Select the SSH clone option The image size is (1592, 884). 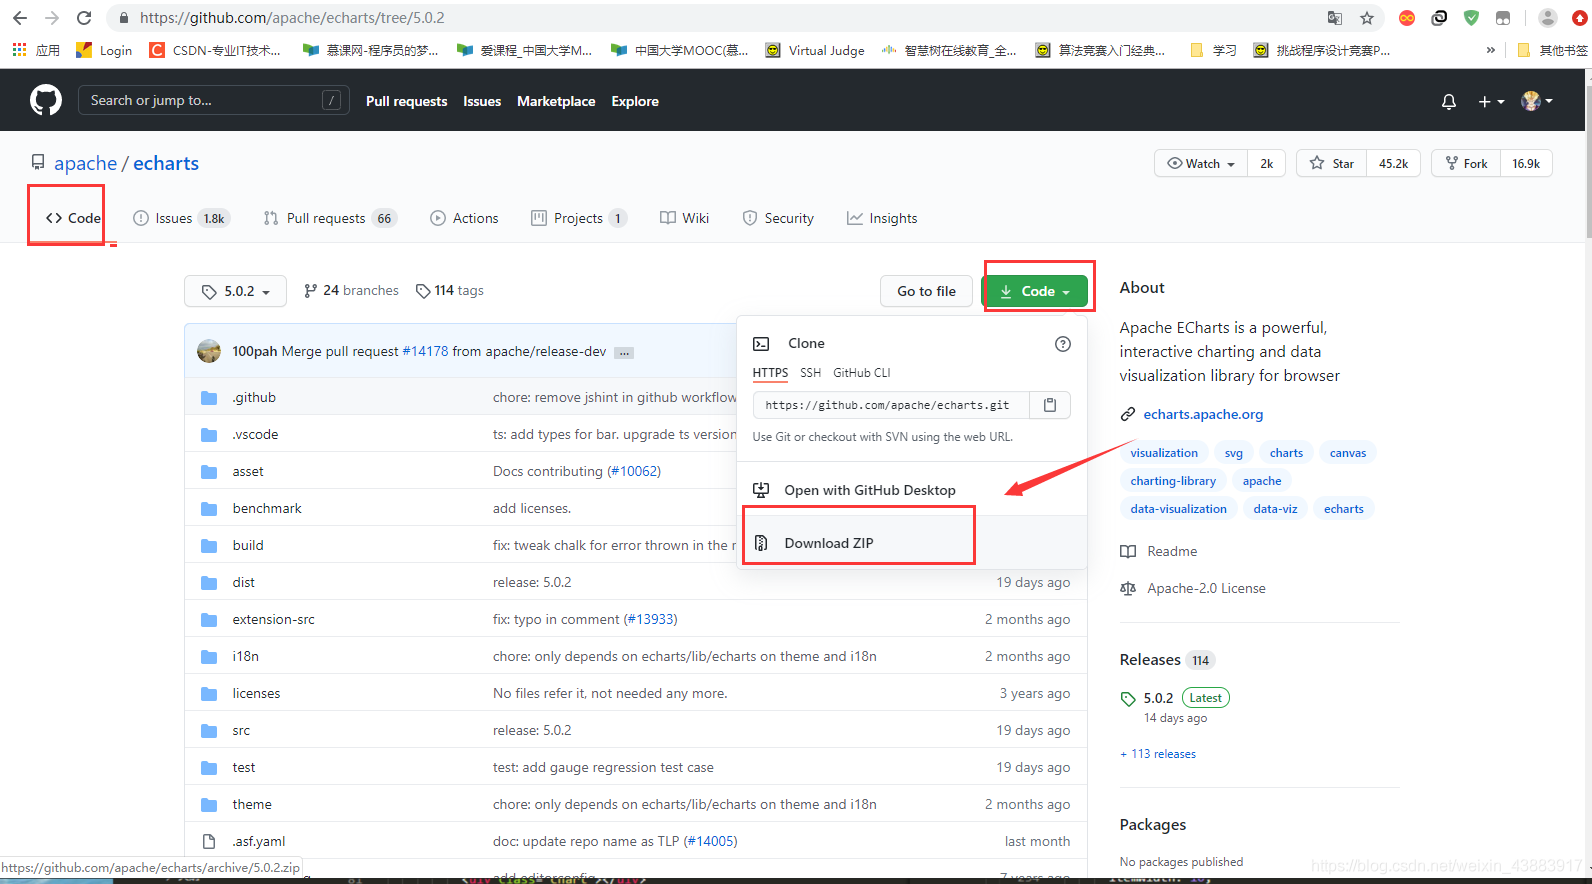810,373
